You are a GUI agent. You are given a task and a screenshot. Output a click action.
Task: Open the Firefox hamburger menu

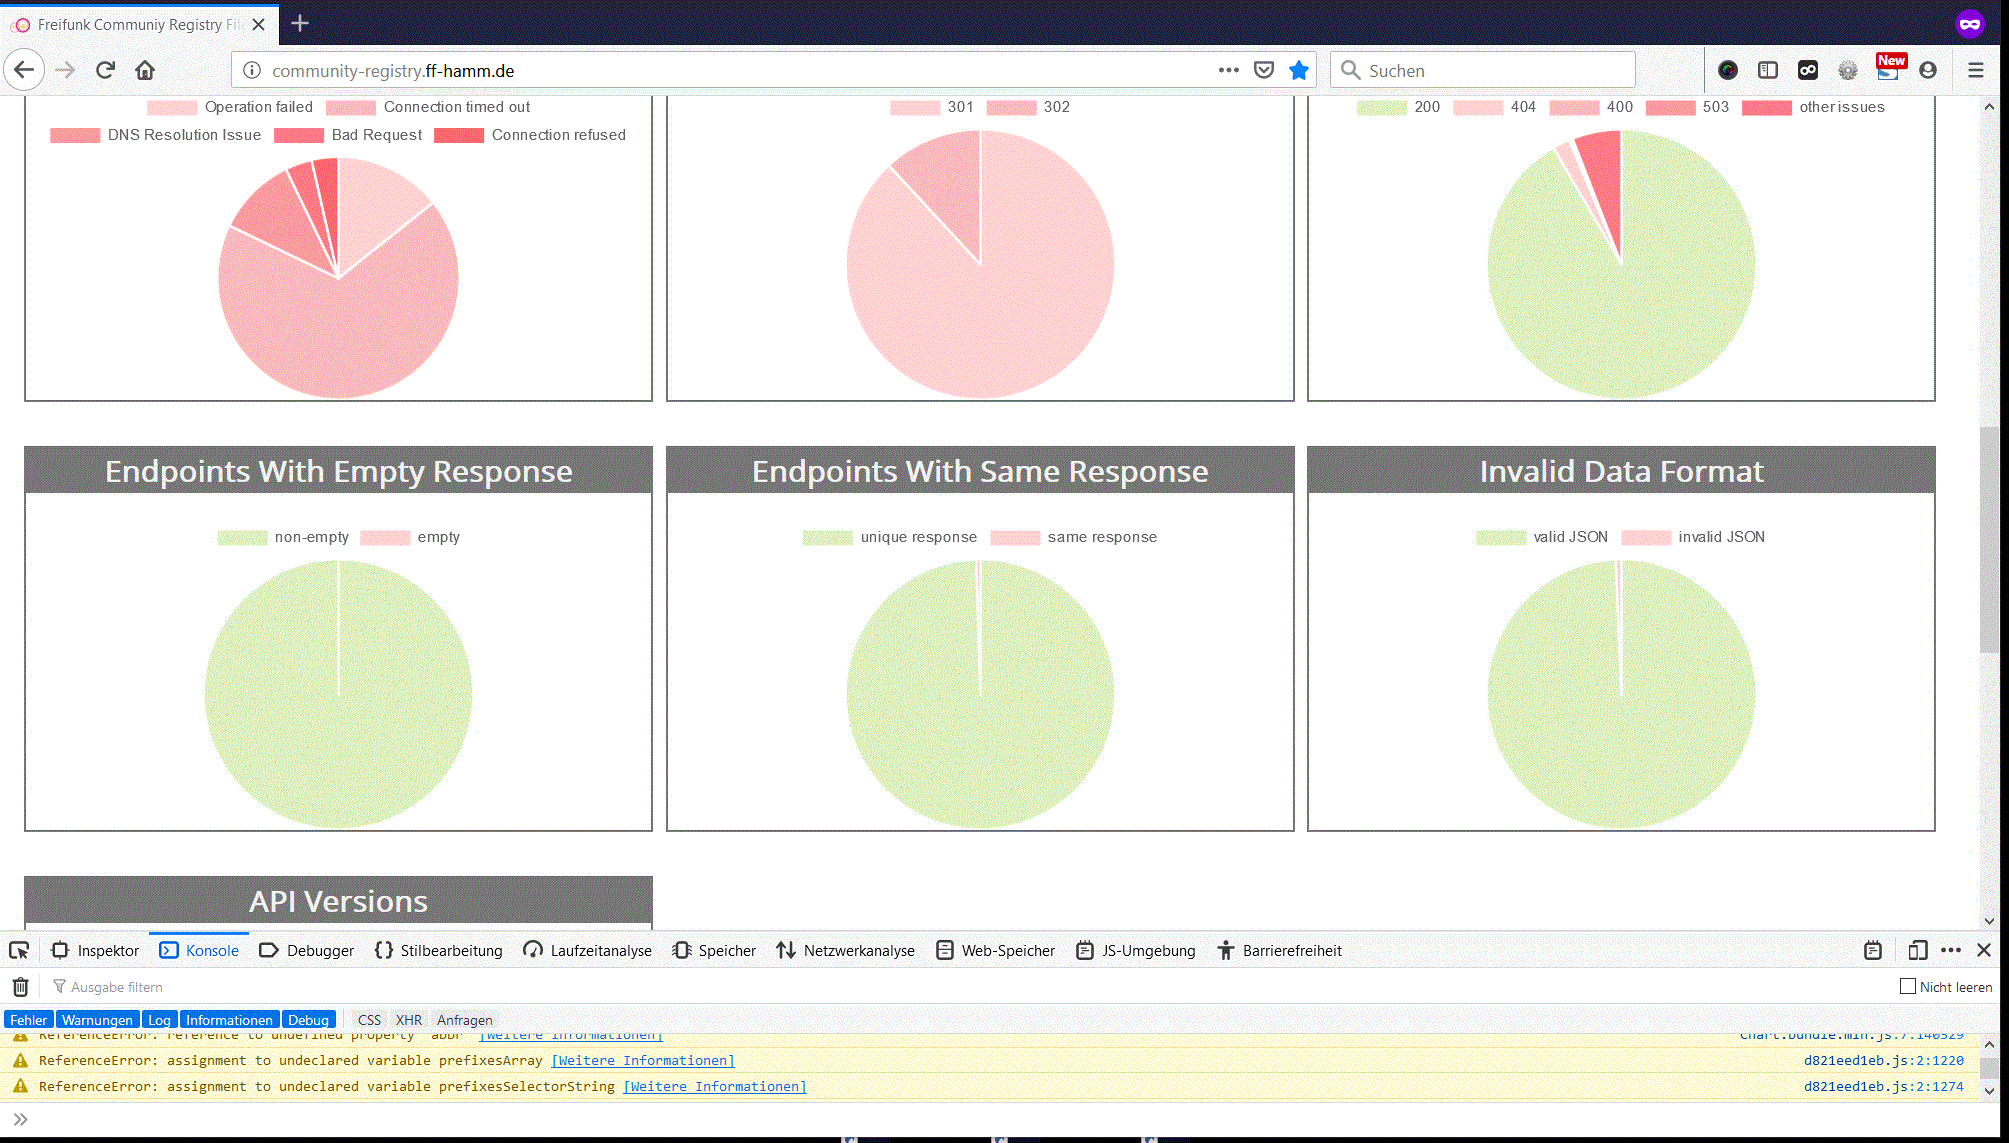[1976, 70]
